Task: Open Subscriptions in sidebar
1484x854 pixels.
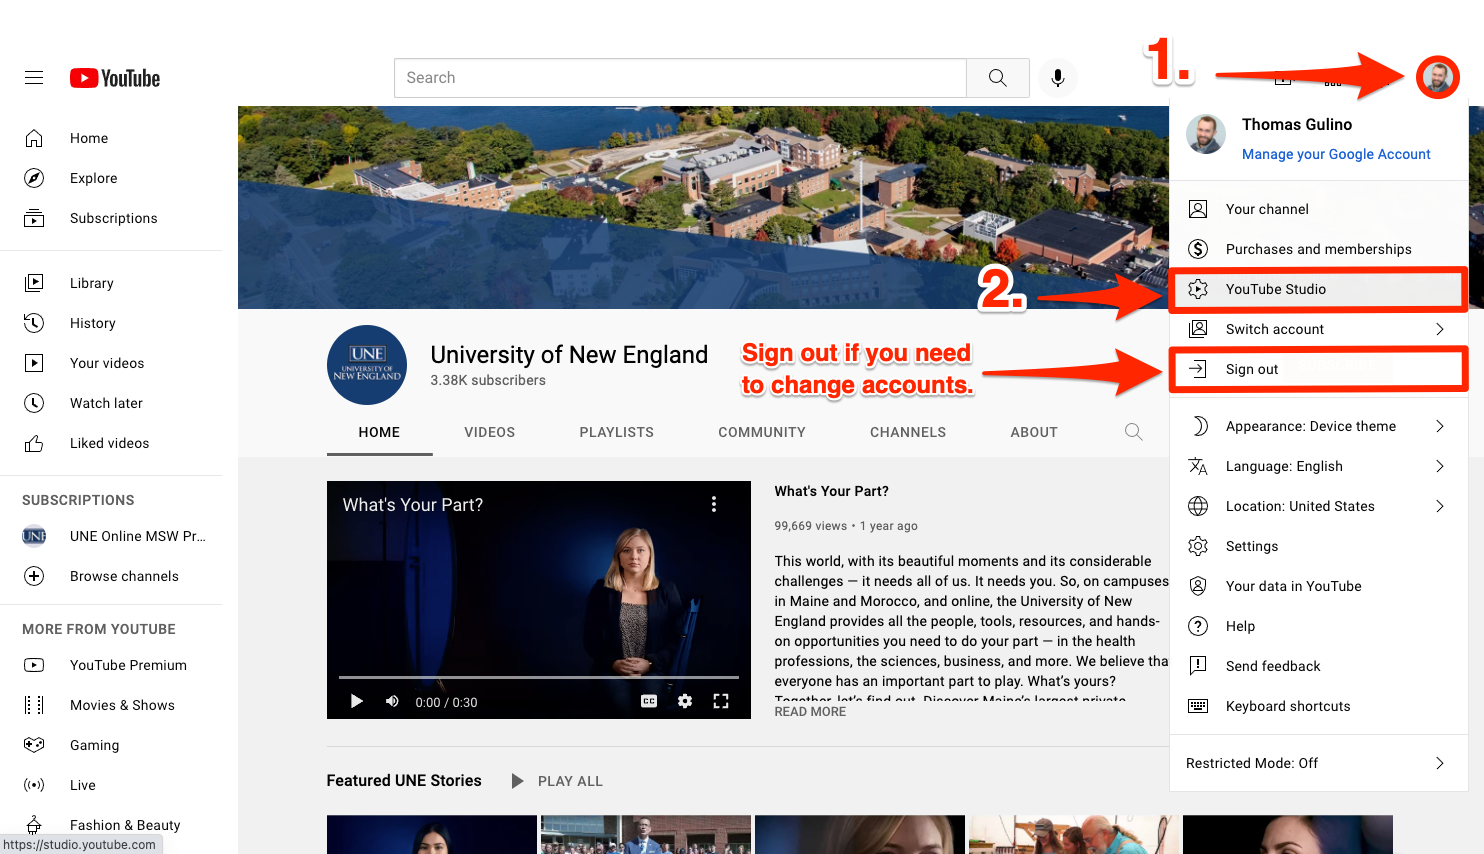Action: pyautogui.click(x=111, y=218)
